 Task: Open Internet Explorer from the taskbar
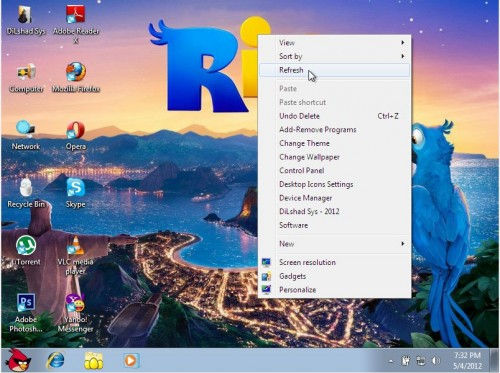[56, 360]
